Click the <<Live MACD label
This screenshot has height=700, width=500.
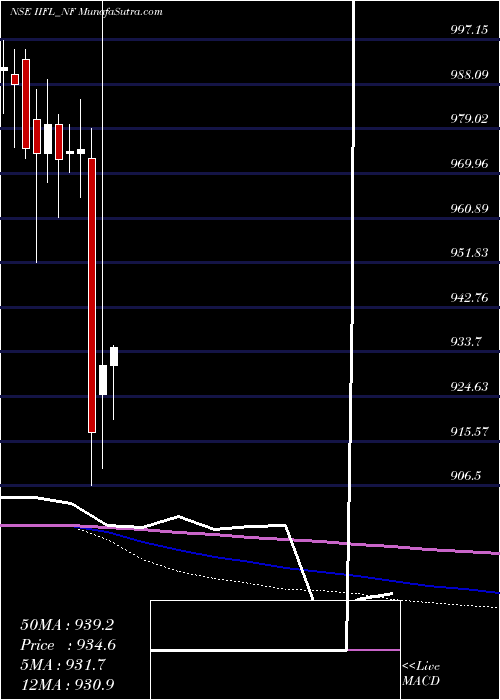pos(421,673)
